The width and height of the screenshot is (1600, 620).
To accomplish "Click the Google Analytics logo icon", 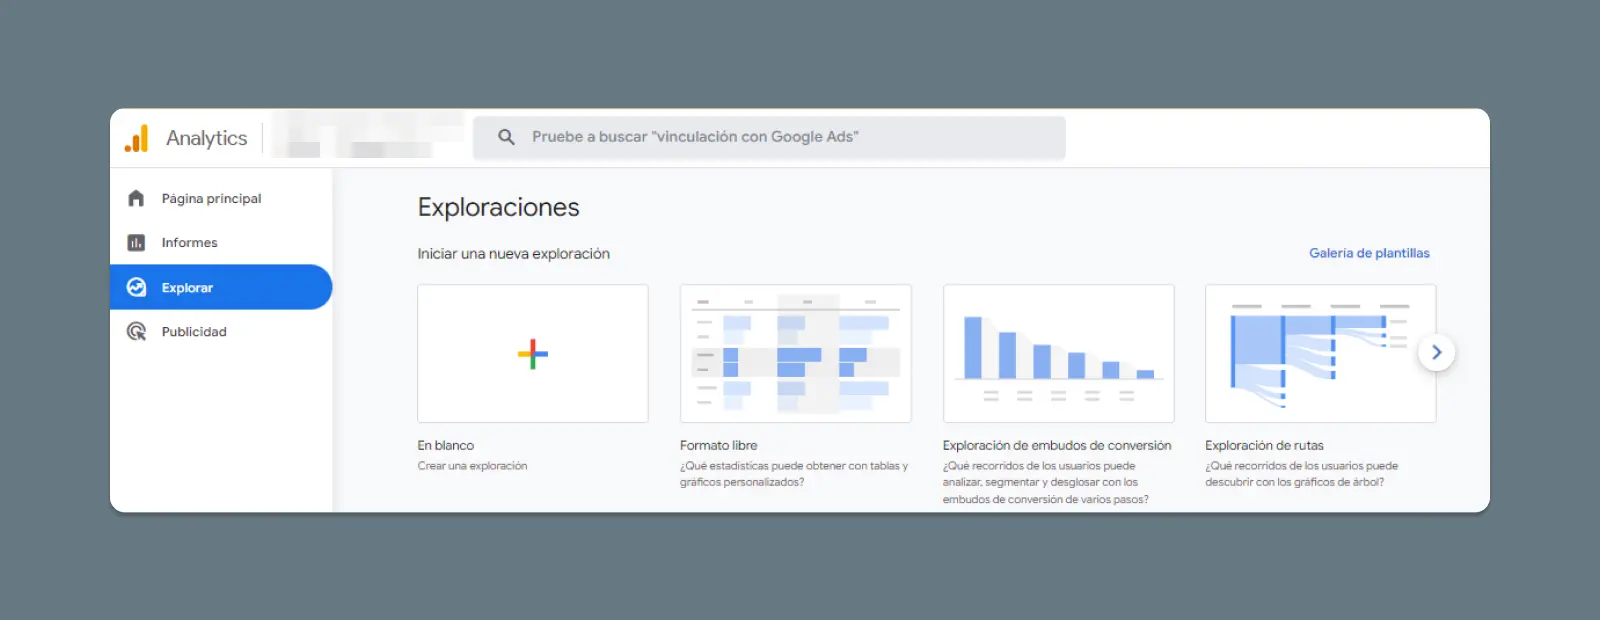I will point(137,138).
